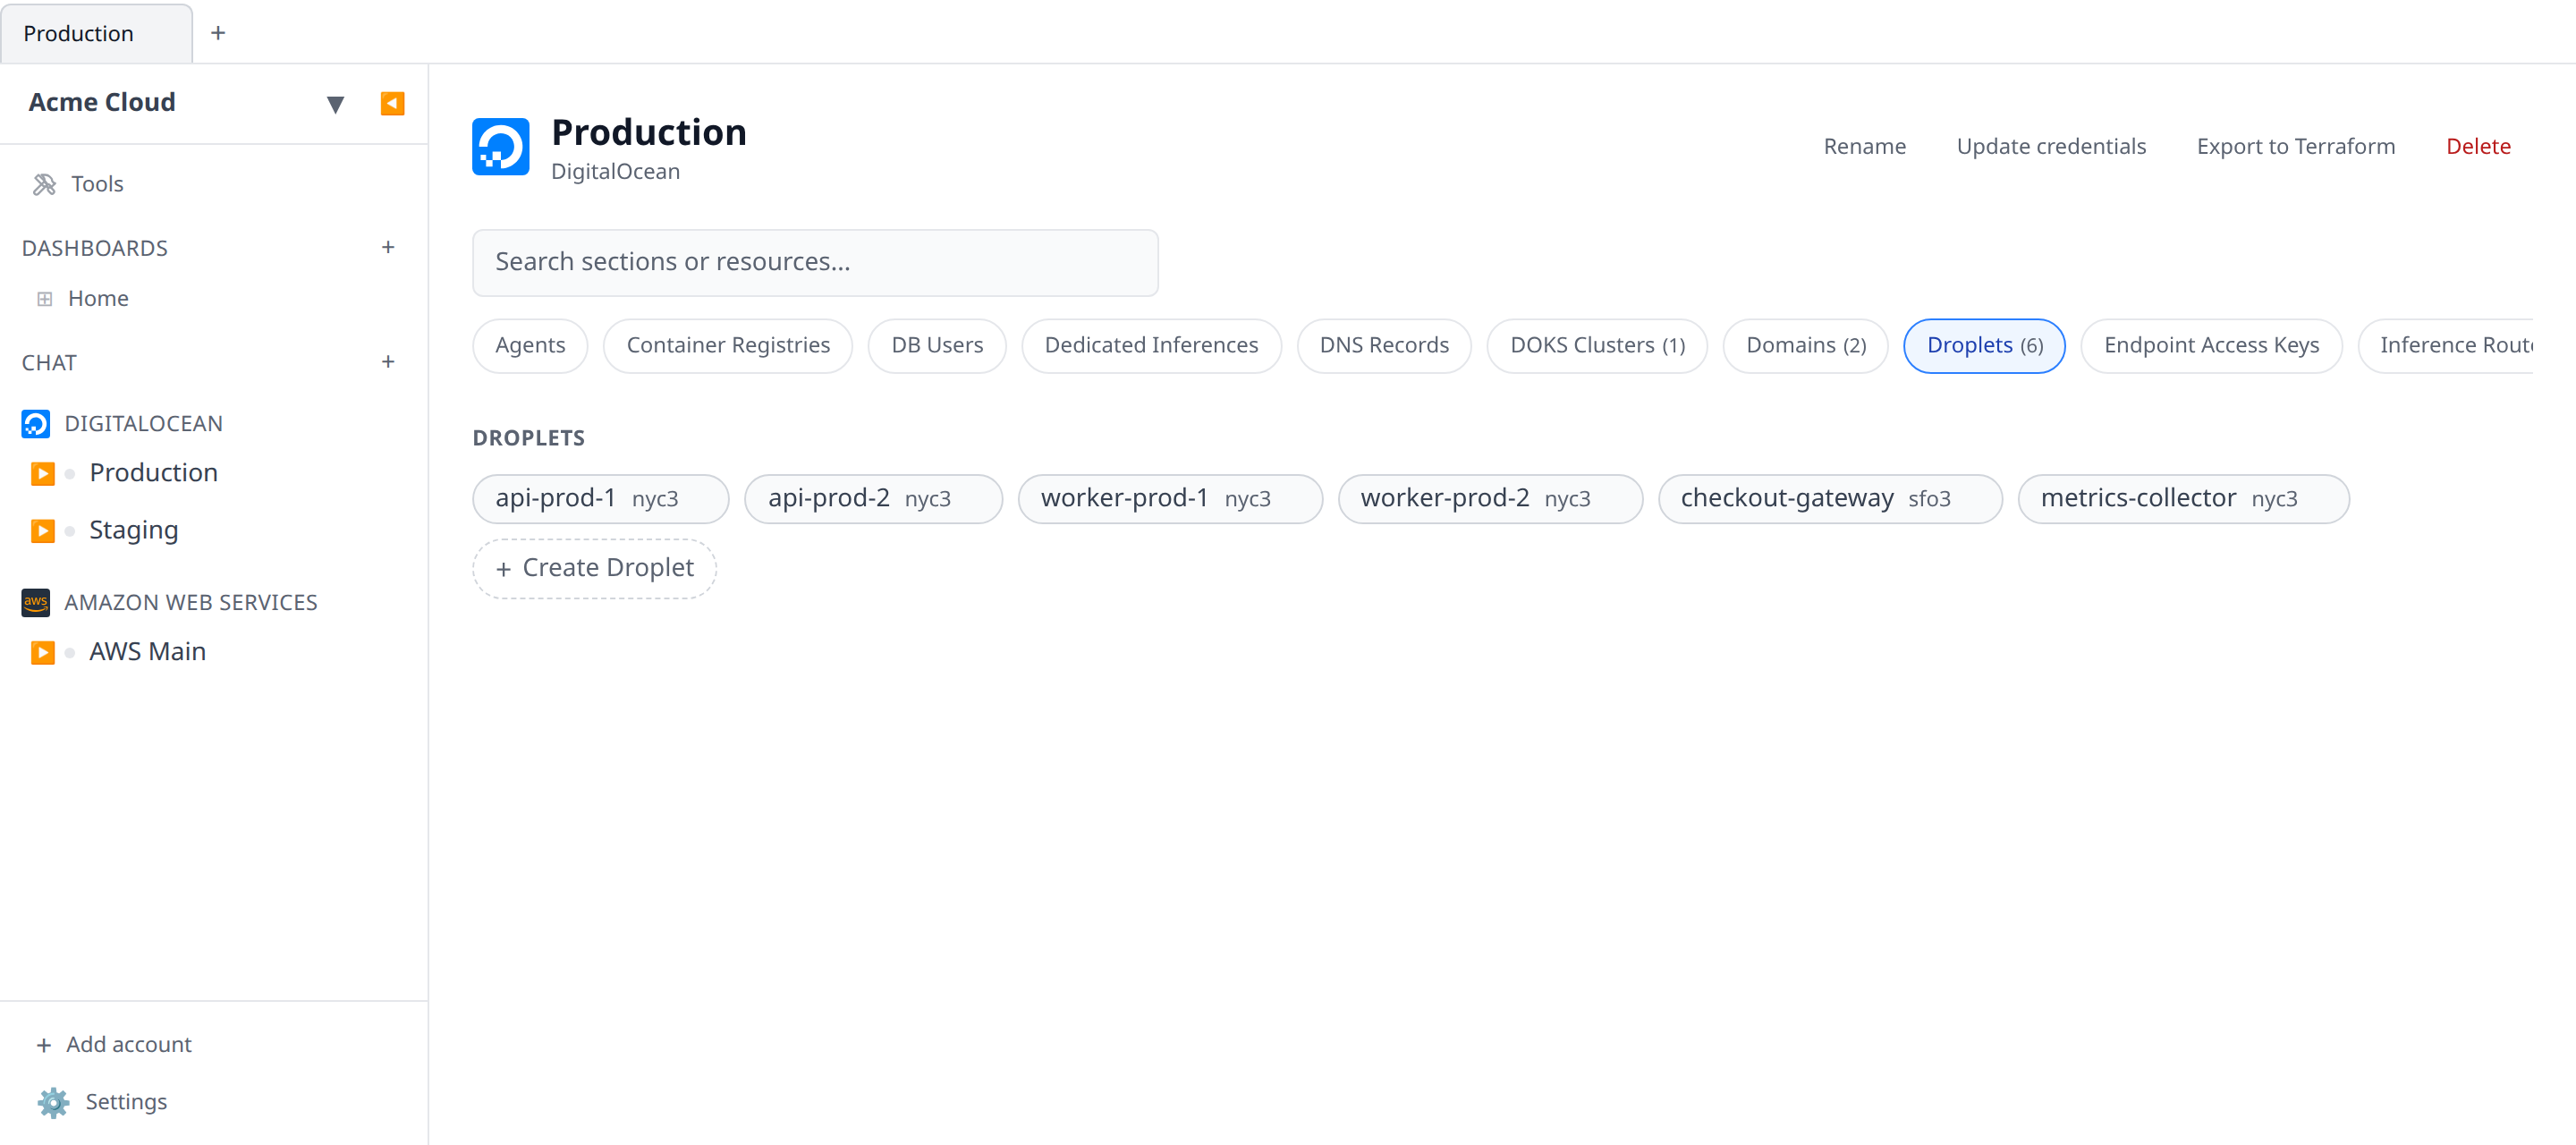Click the large DigitalOcean logo in header

pos(501,147)
